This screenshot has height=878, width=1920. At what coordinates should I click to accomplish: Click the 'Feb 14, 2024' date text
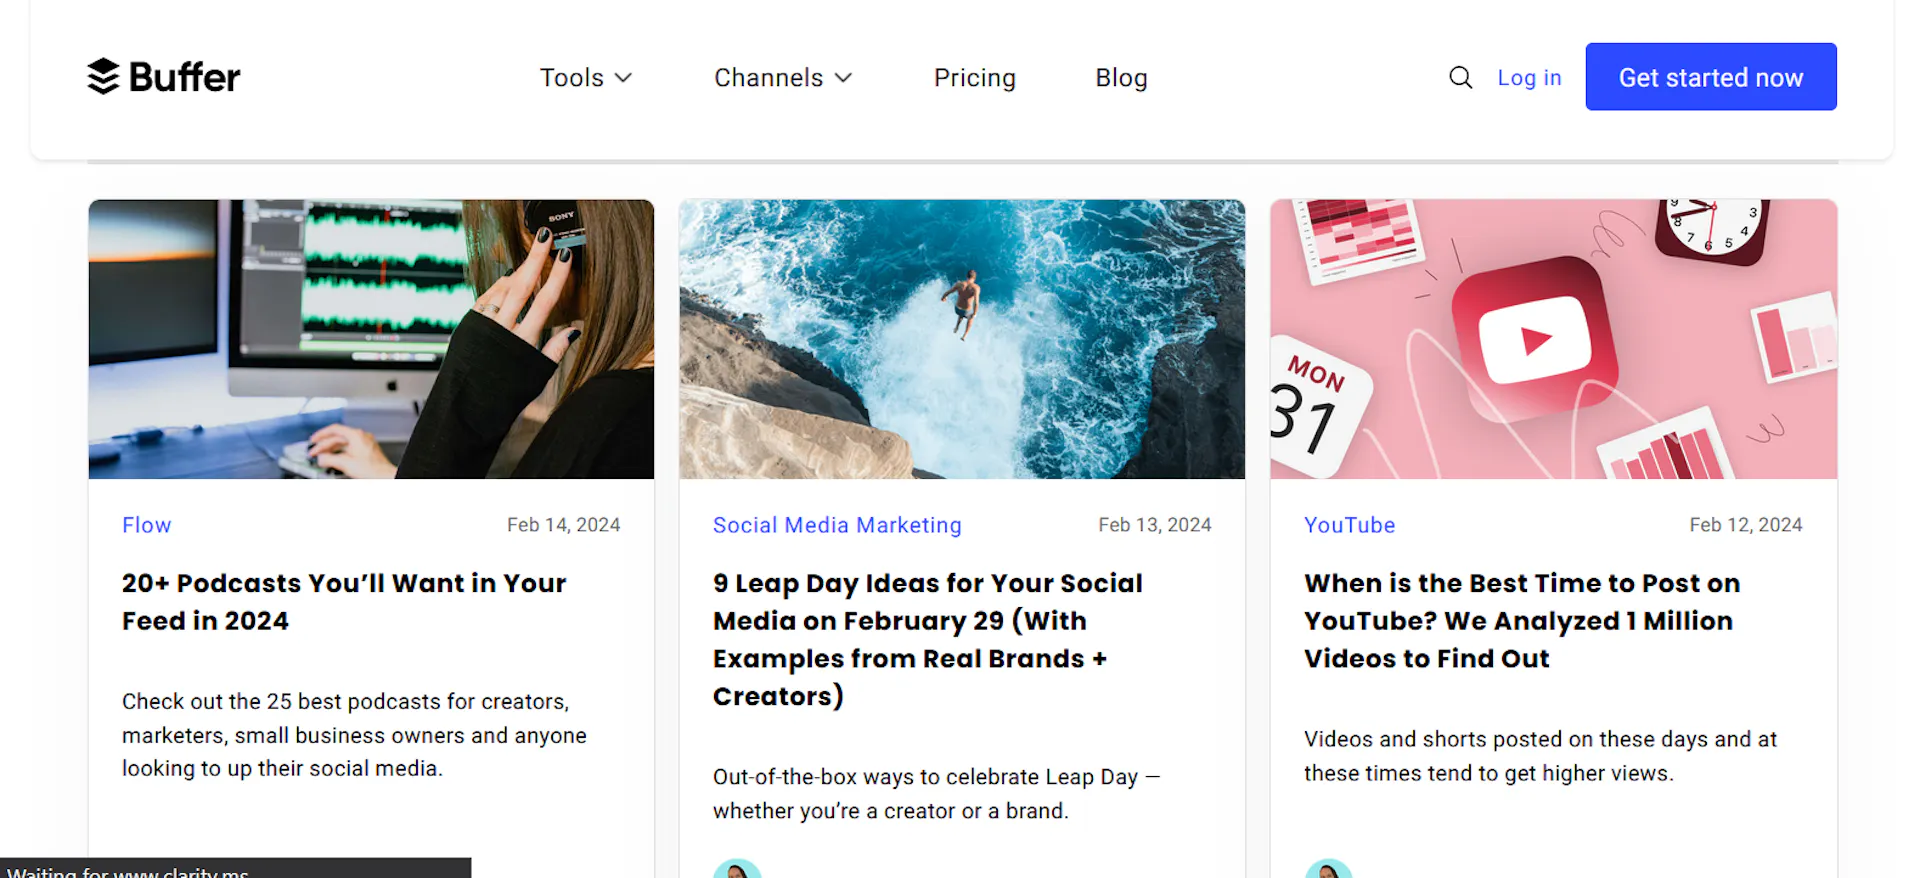tap(564, 525)
